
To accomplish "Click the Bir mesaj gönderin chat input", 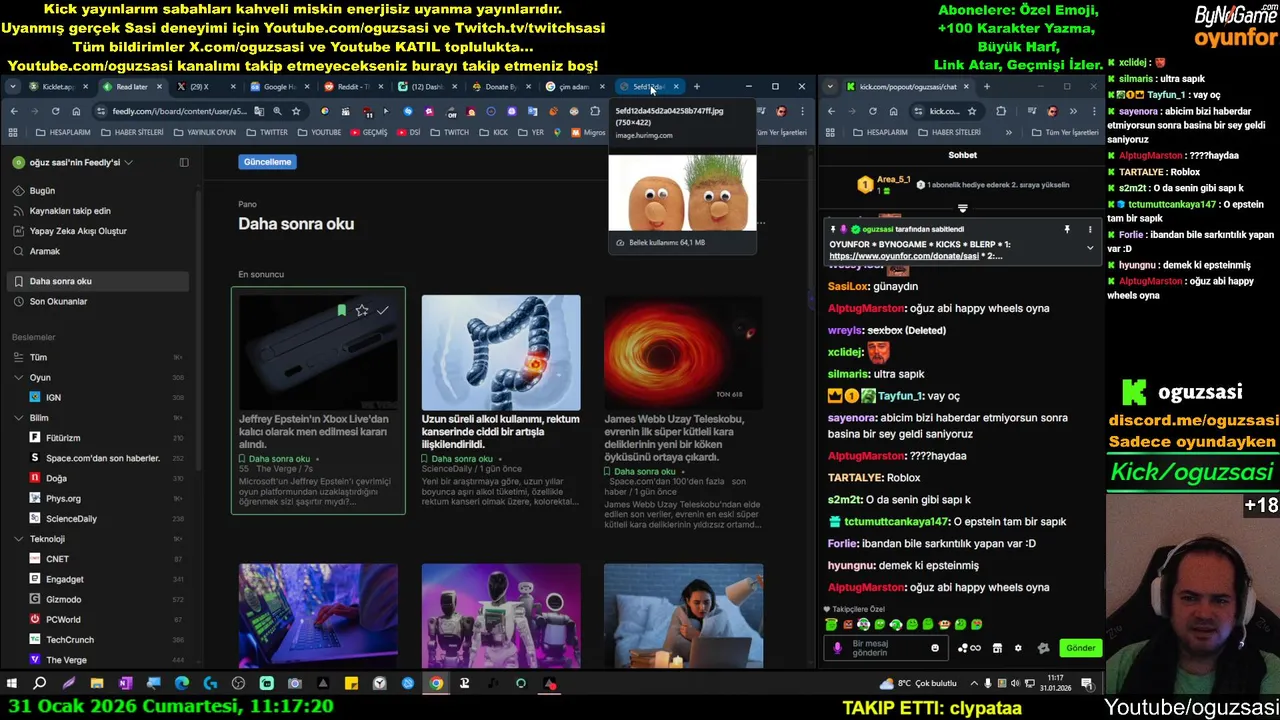I will pyautogui.click(x=885, y=648).
